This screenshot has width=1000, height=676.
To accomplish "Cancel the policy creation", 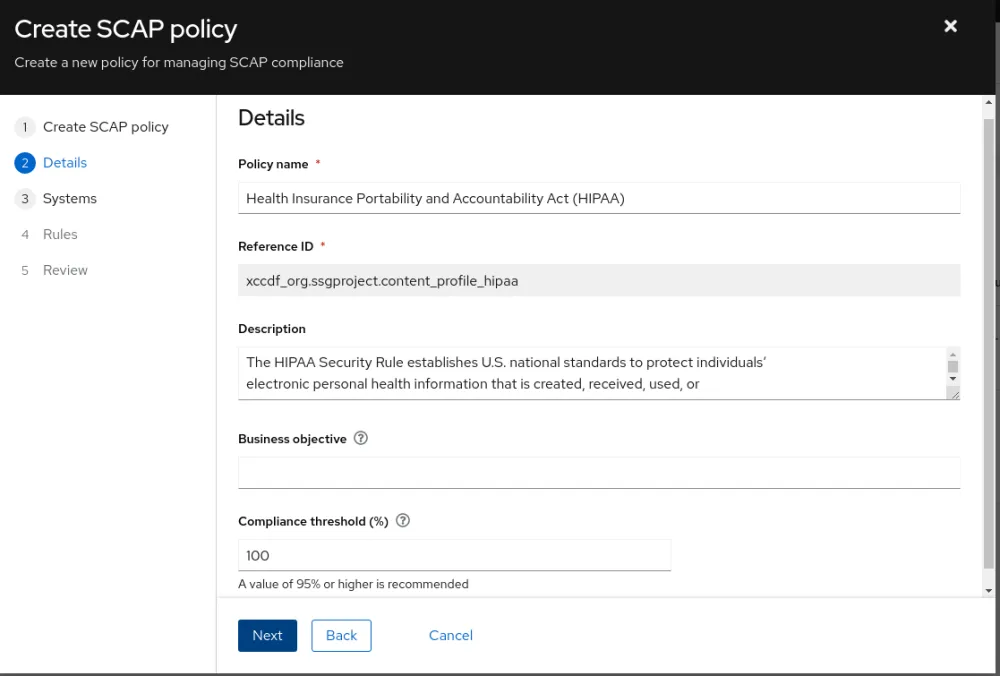I will 450,636.
